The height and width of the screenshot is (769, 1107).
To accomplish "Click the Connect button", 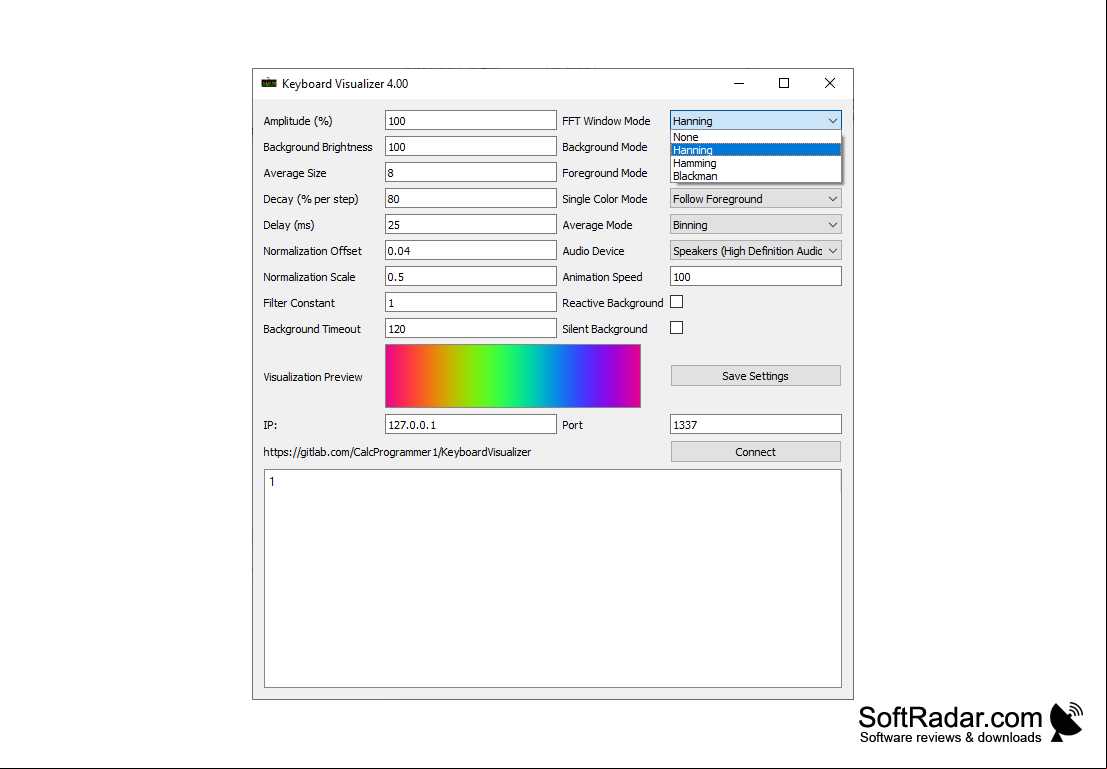I will pos(755,452).
